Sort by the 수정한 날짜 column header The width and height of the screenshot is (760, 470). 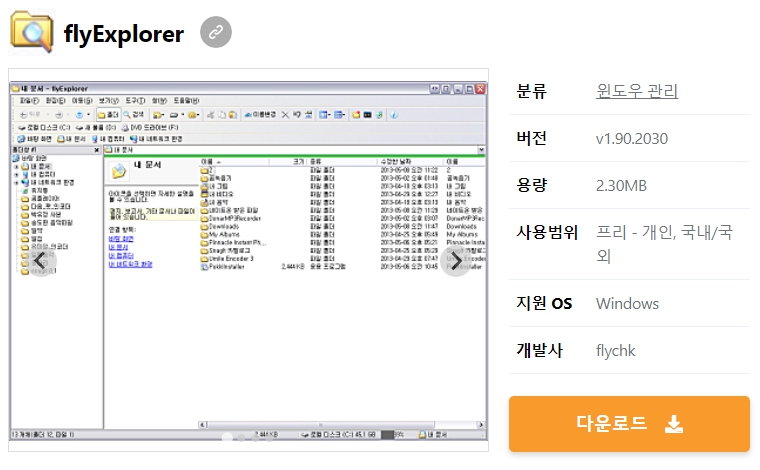[396, 161]
